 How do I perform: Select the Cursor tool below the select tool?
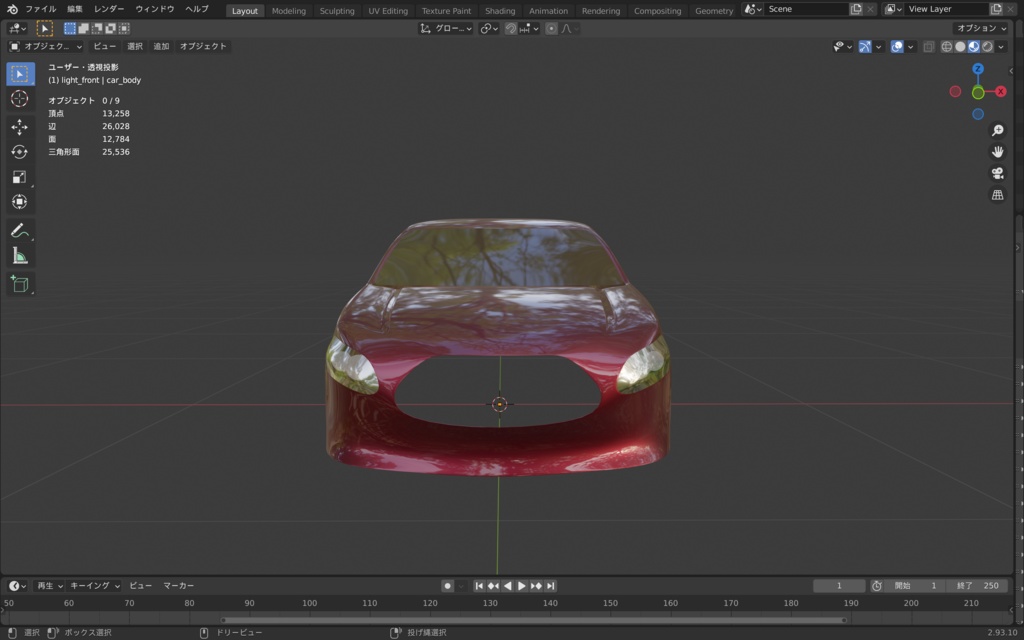point(20,98)
